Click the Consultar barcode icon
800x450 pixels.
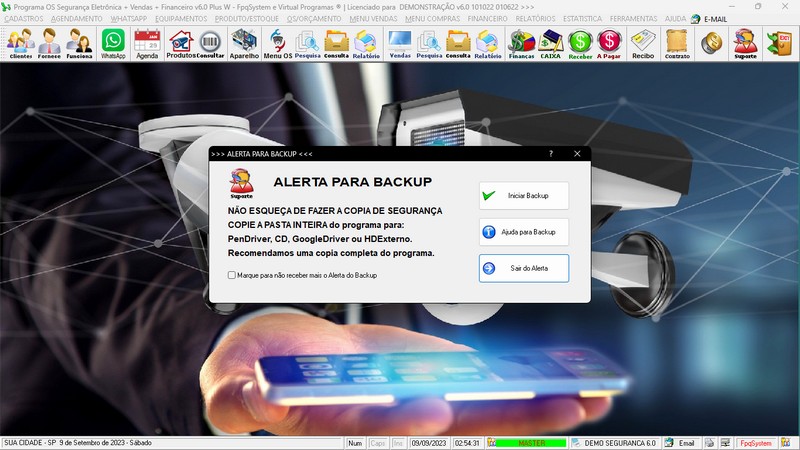click(x=210, y=43)
